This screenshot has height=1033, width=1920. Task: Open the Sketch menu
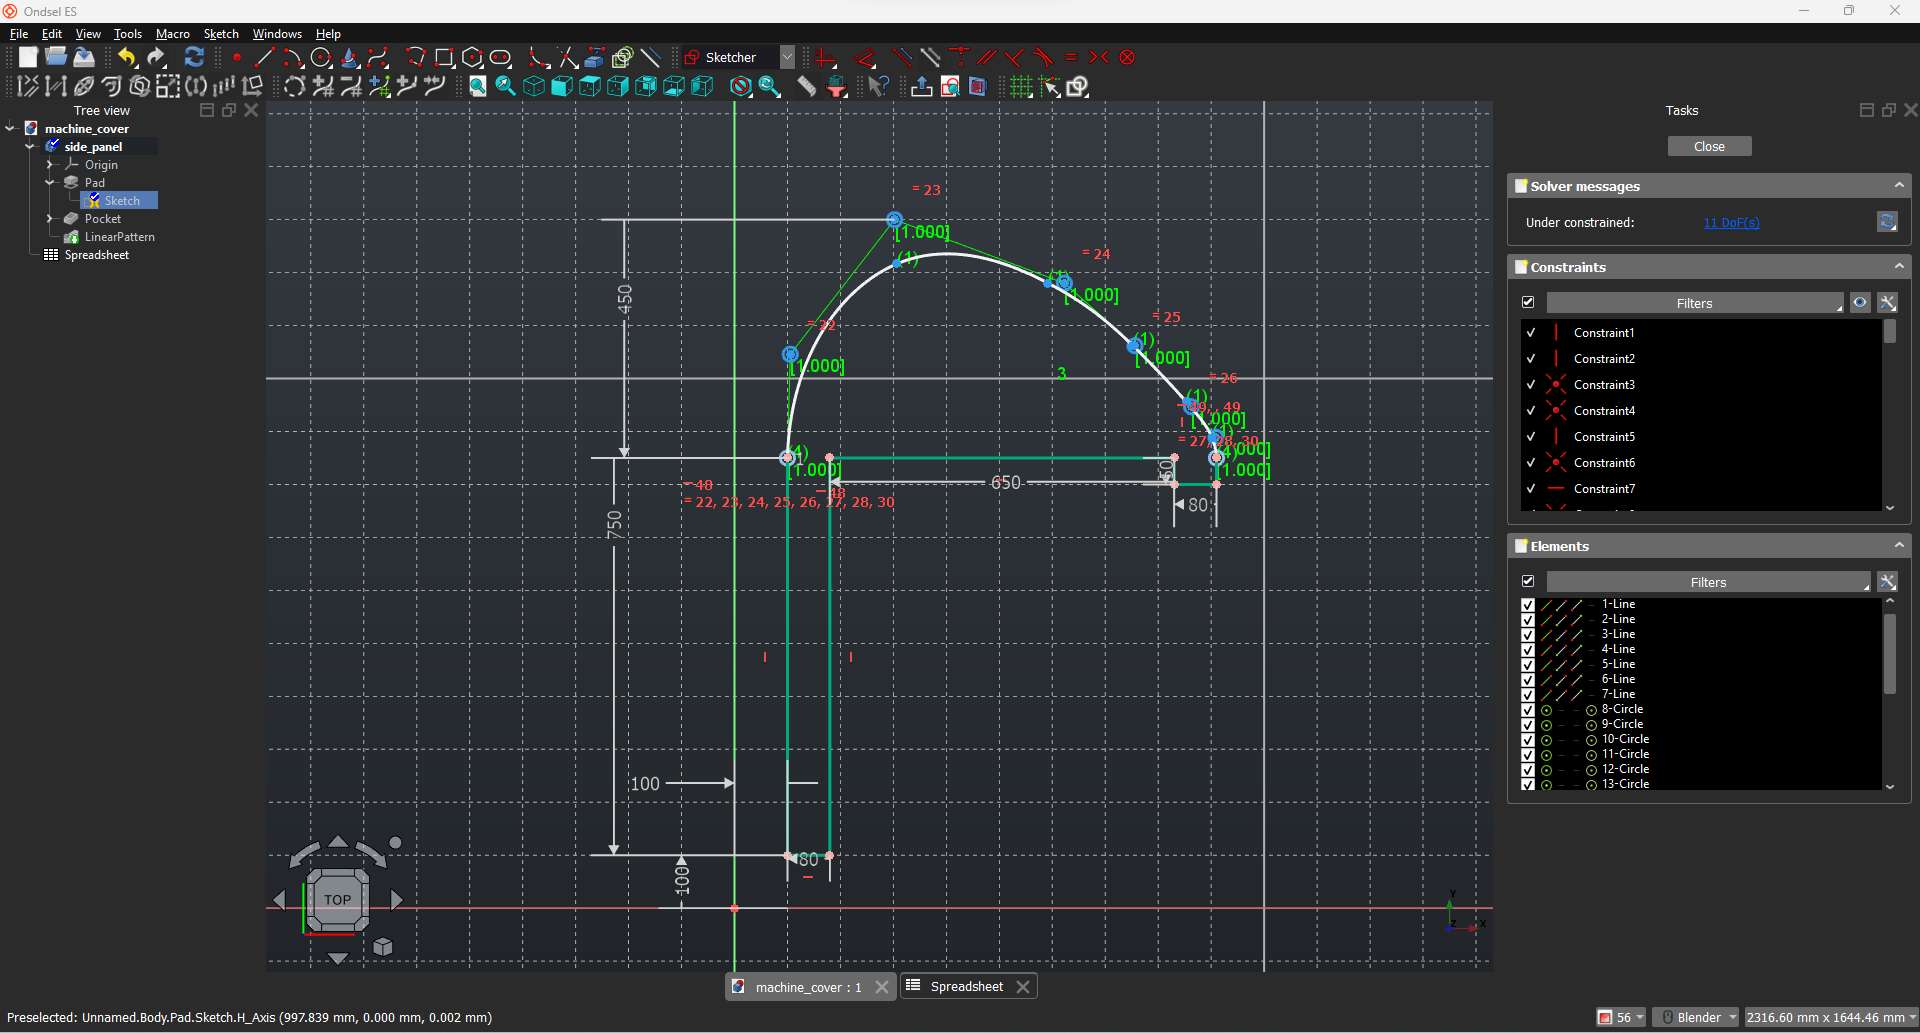click(221, 34)
